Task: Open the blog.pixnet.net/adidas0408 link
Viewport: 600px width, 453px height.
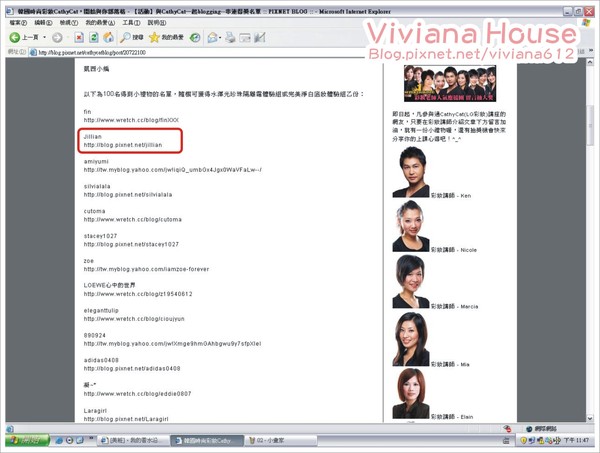Action: point(132,368)
